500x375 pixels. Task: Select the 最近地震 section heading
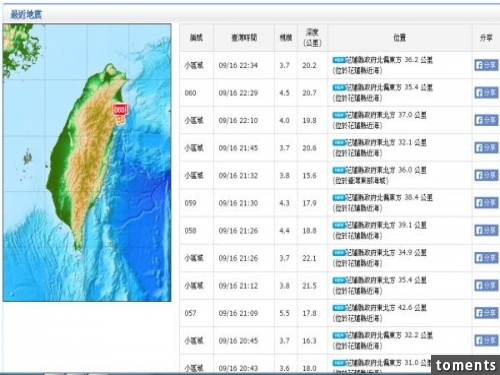(x=26, y=15)
